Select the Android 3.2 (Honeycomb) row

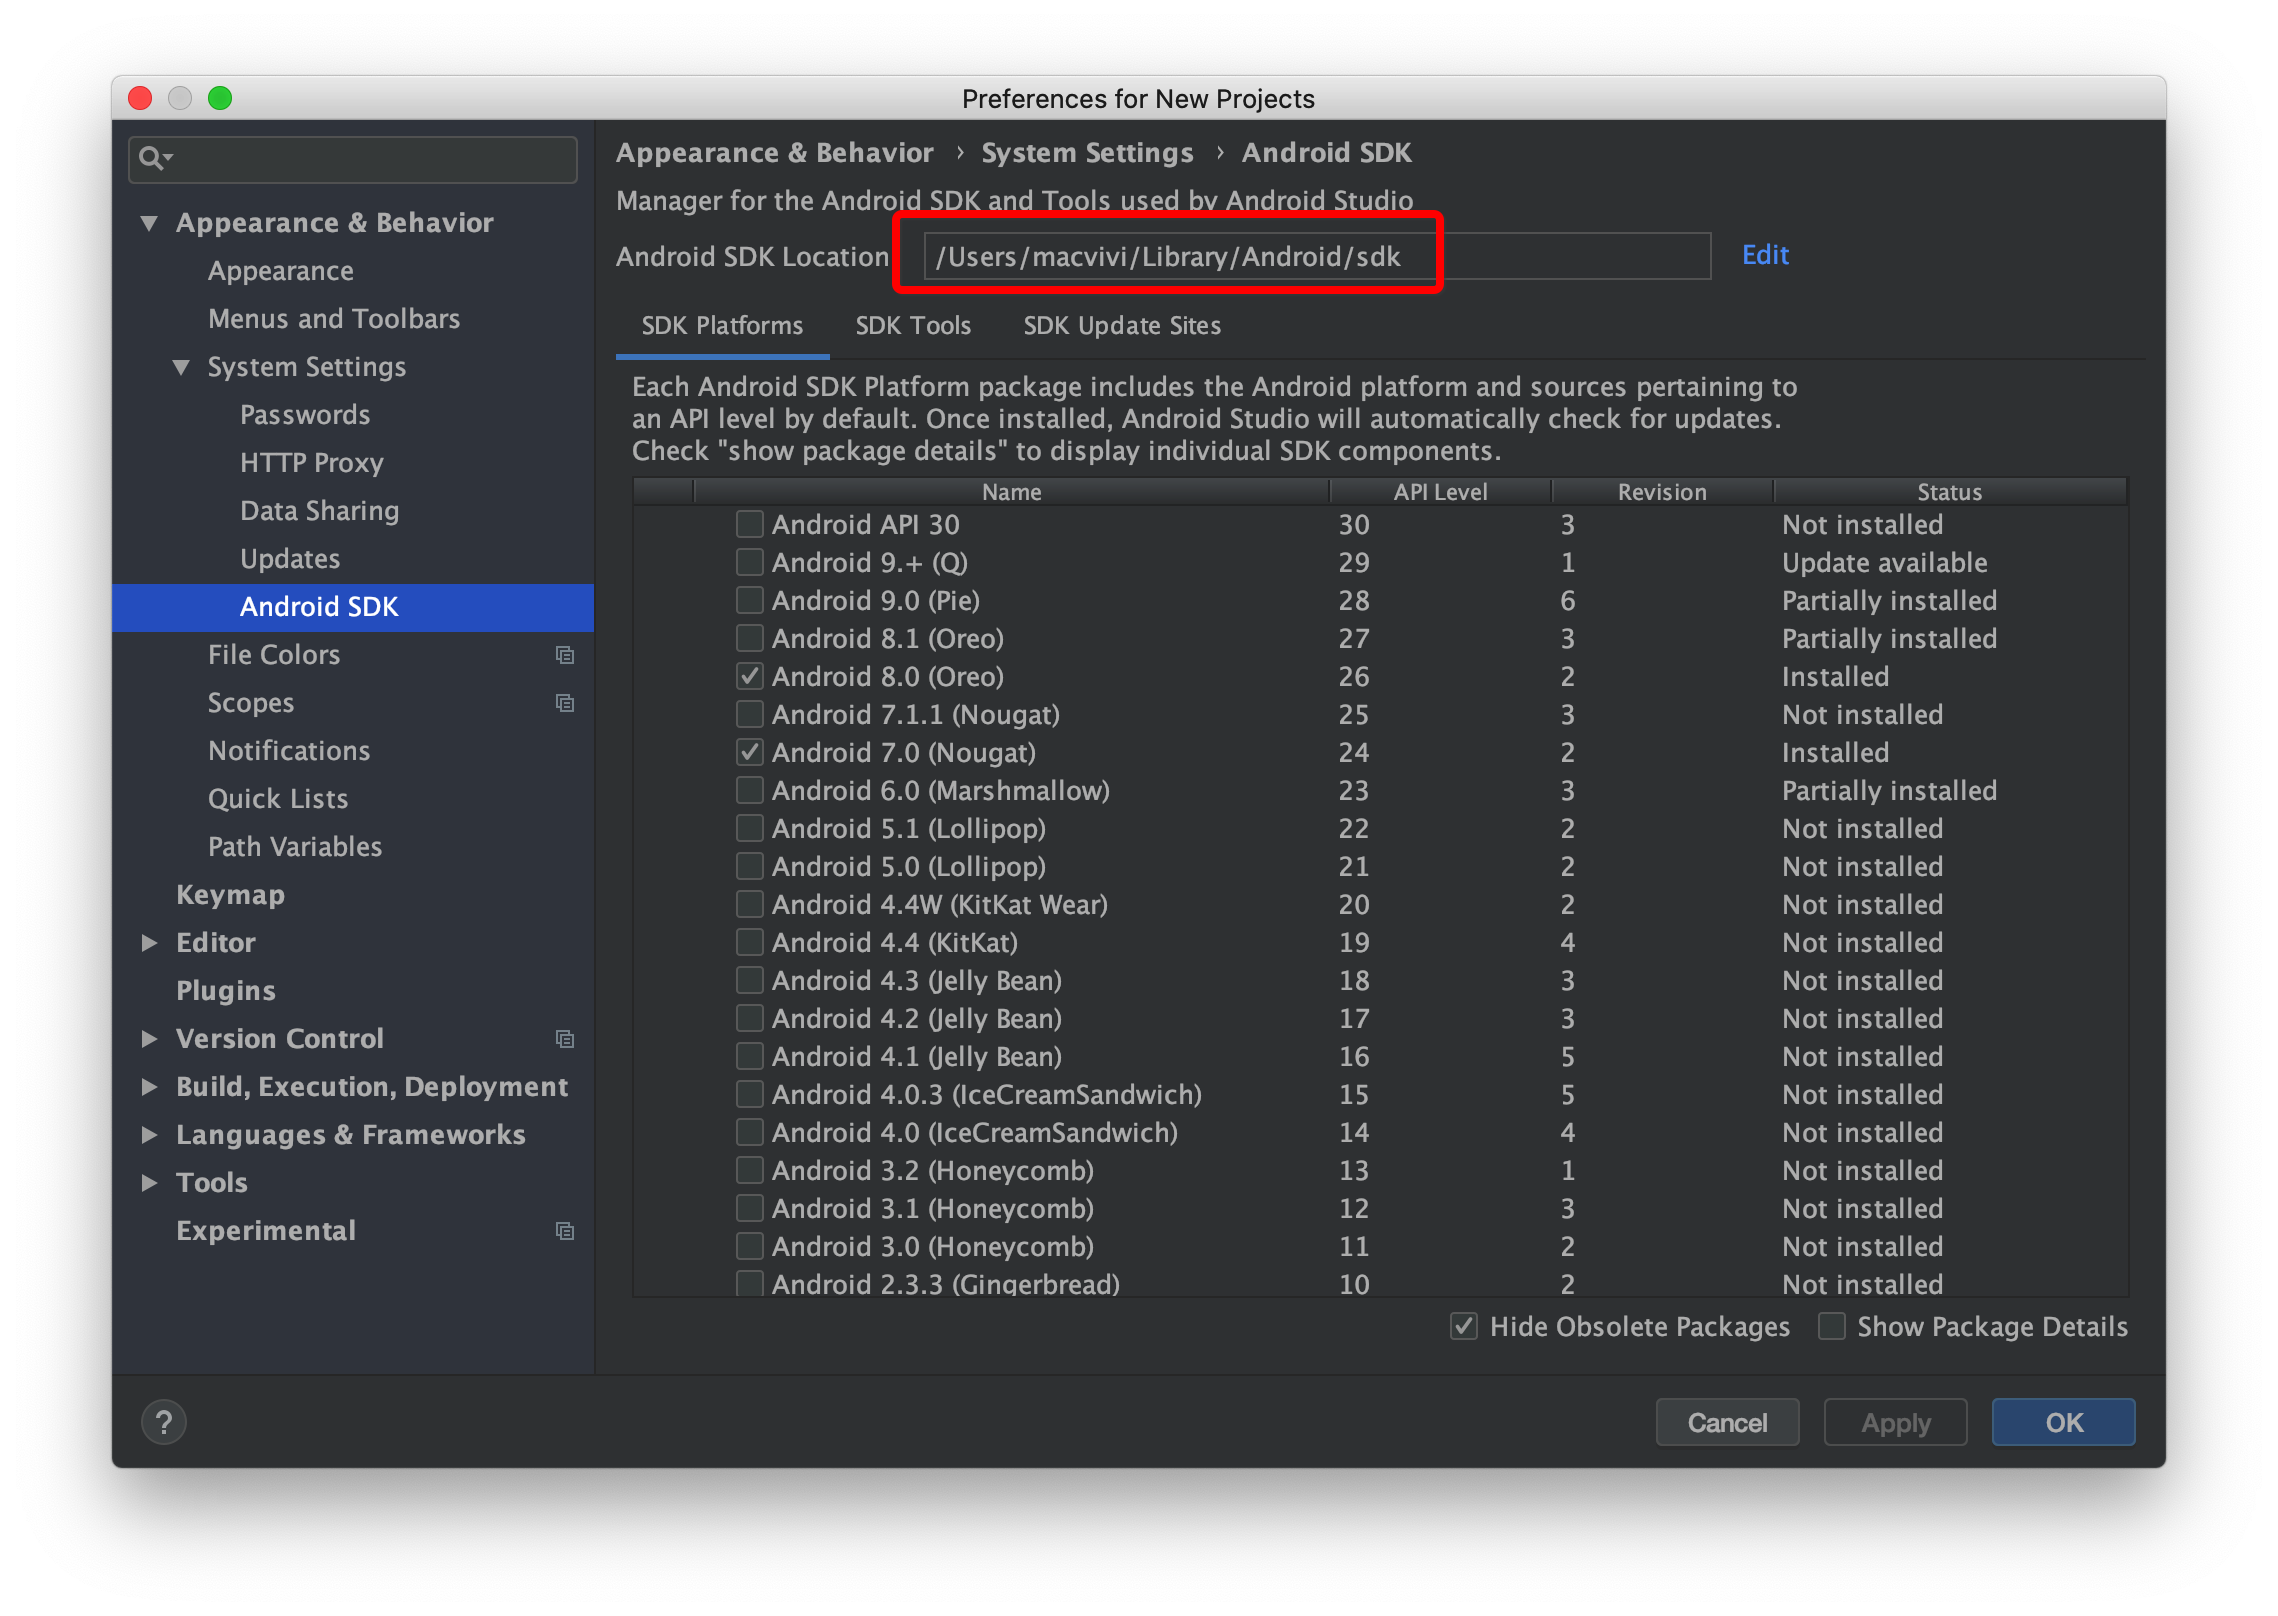tap(1380, 1170)
